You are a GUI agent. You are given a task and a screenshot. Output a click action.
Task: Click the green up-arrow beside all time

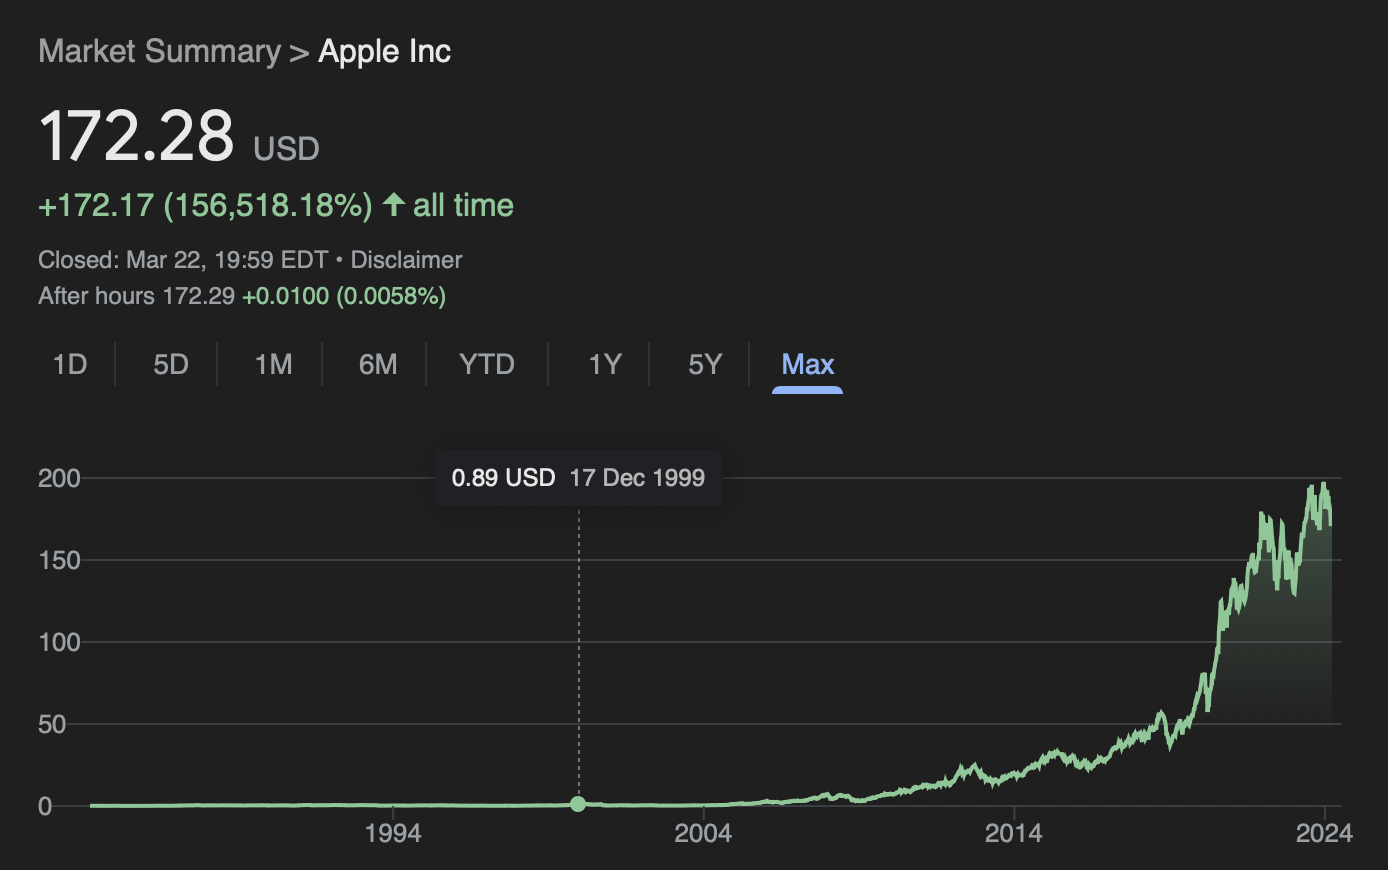pos(394,205)
